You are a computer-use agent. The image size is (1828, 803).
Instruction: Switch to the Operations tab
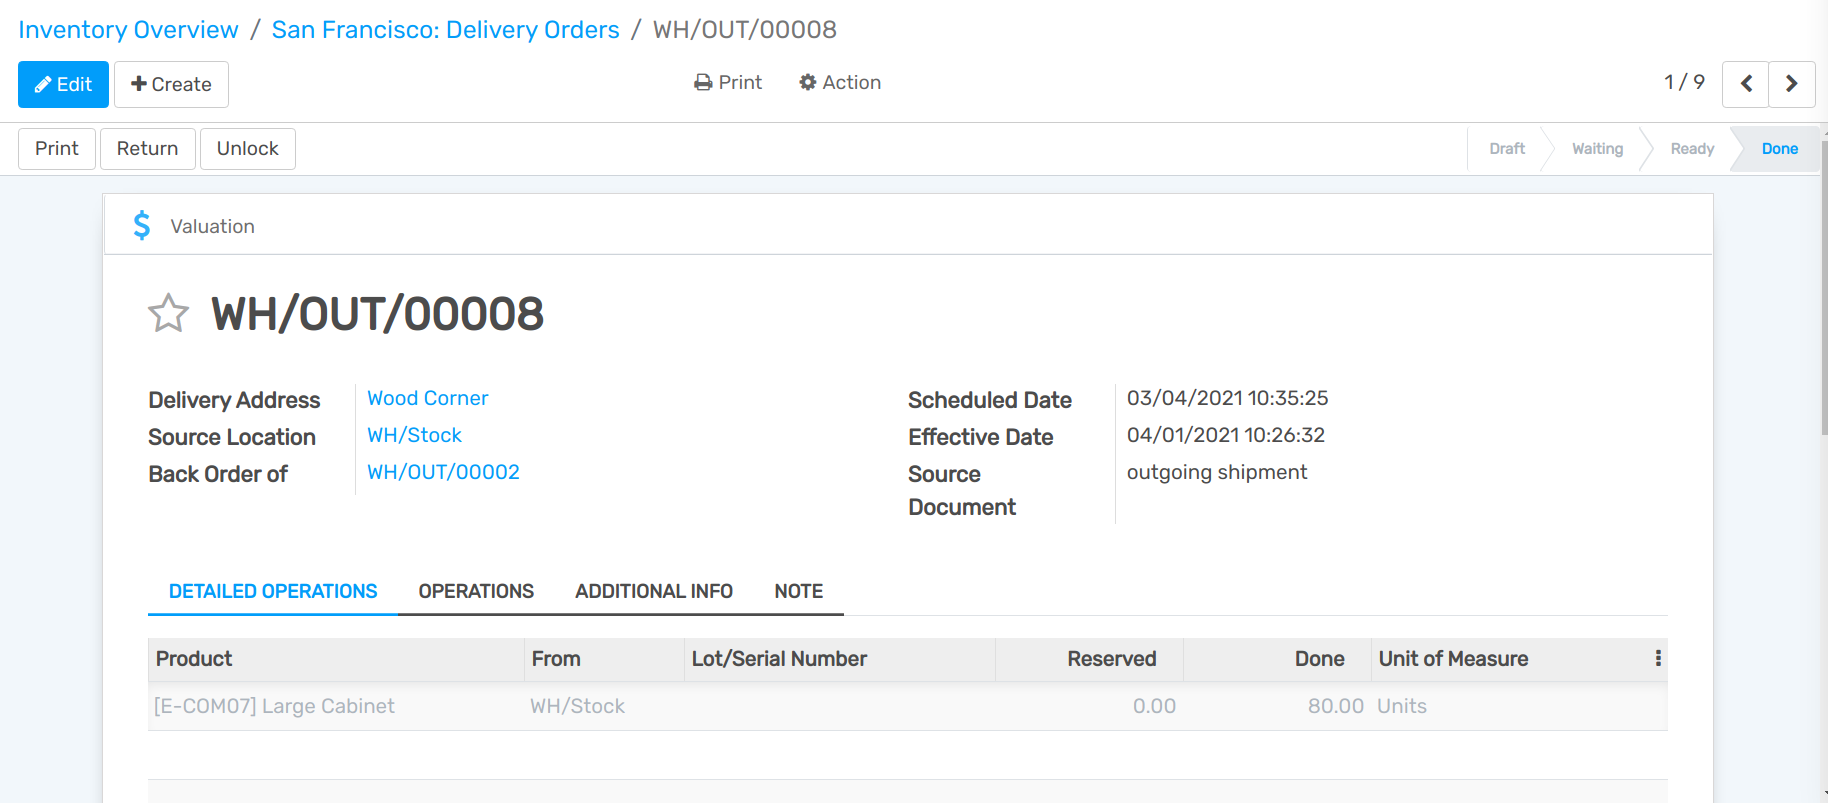coord(476,591)
